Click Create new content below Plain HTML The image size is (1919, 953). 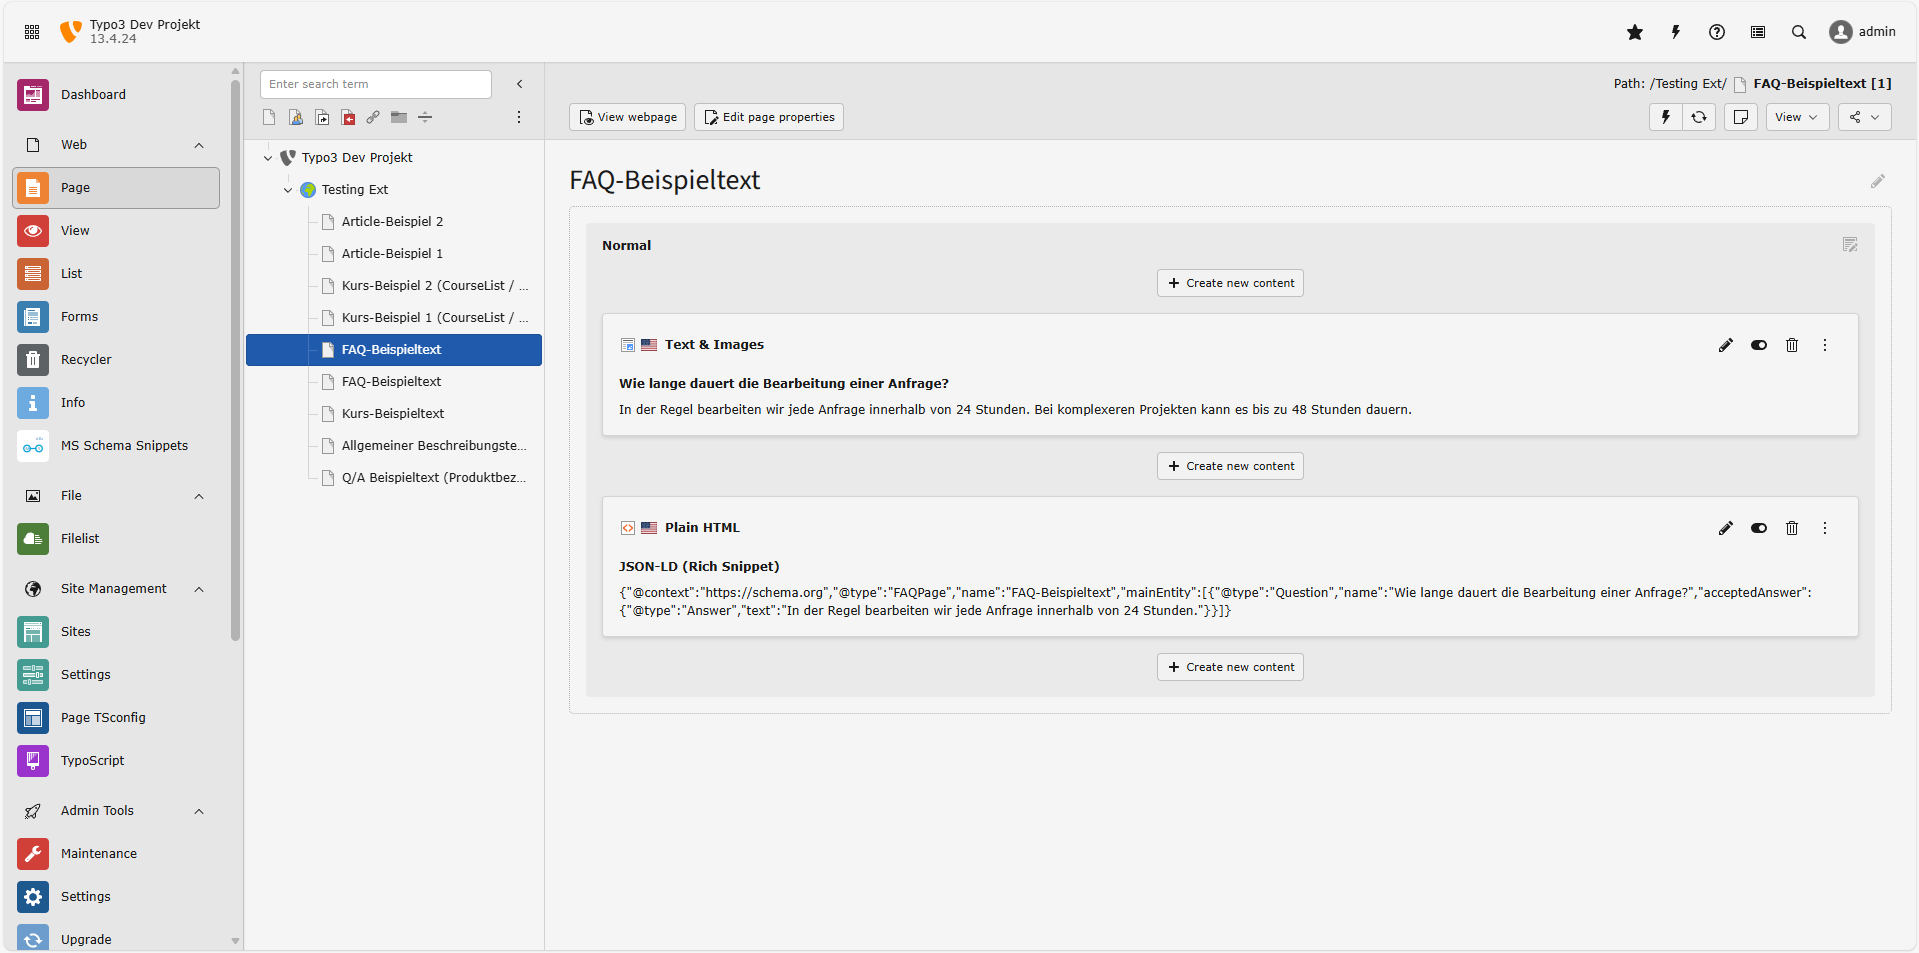coord(1230,667)
